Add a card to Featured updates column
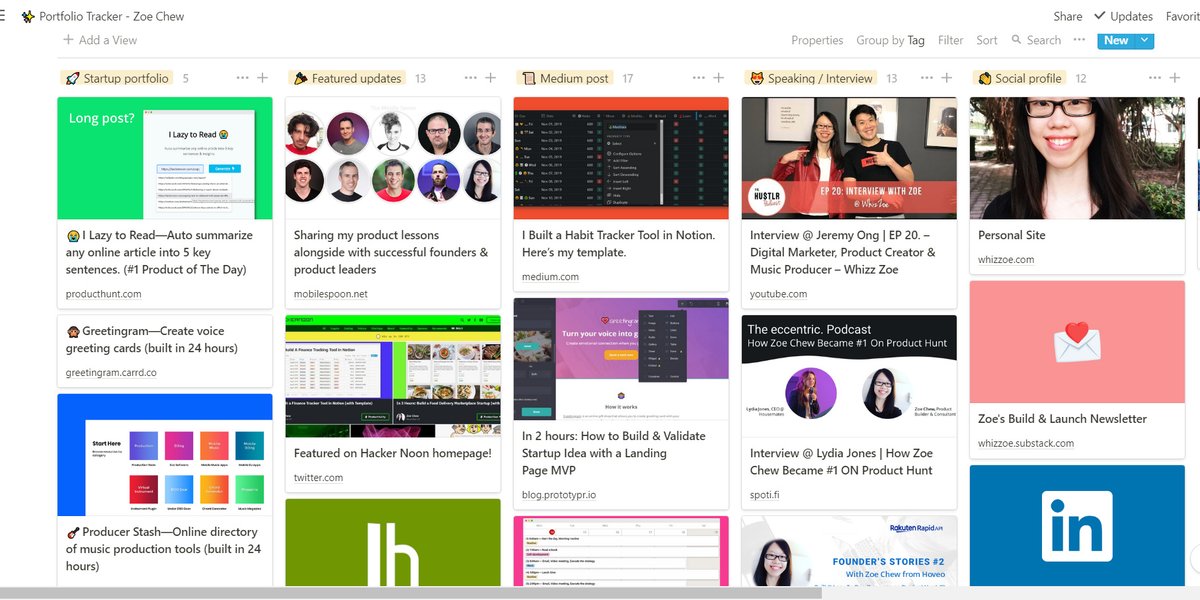The width and height of the screenshot is (1200, 600). click(490, 78)
